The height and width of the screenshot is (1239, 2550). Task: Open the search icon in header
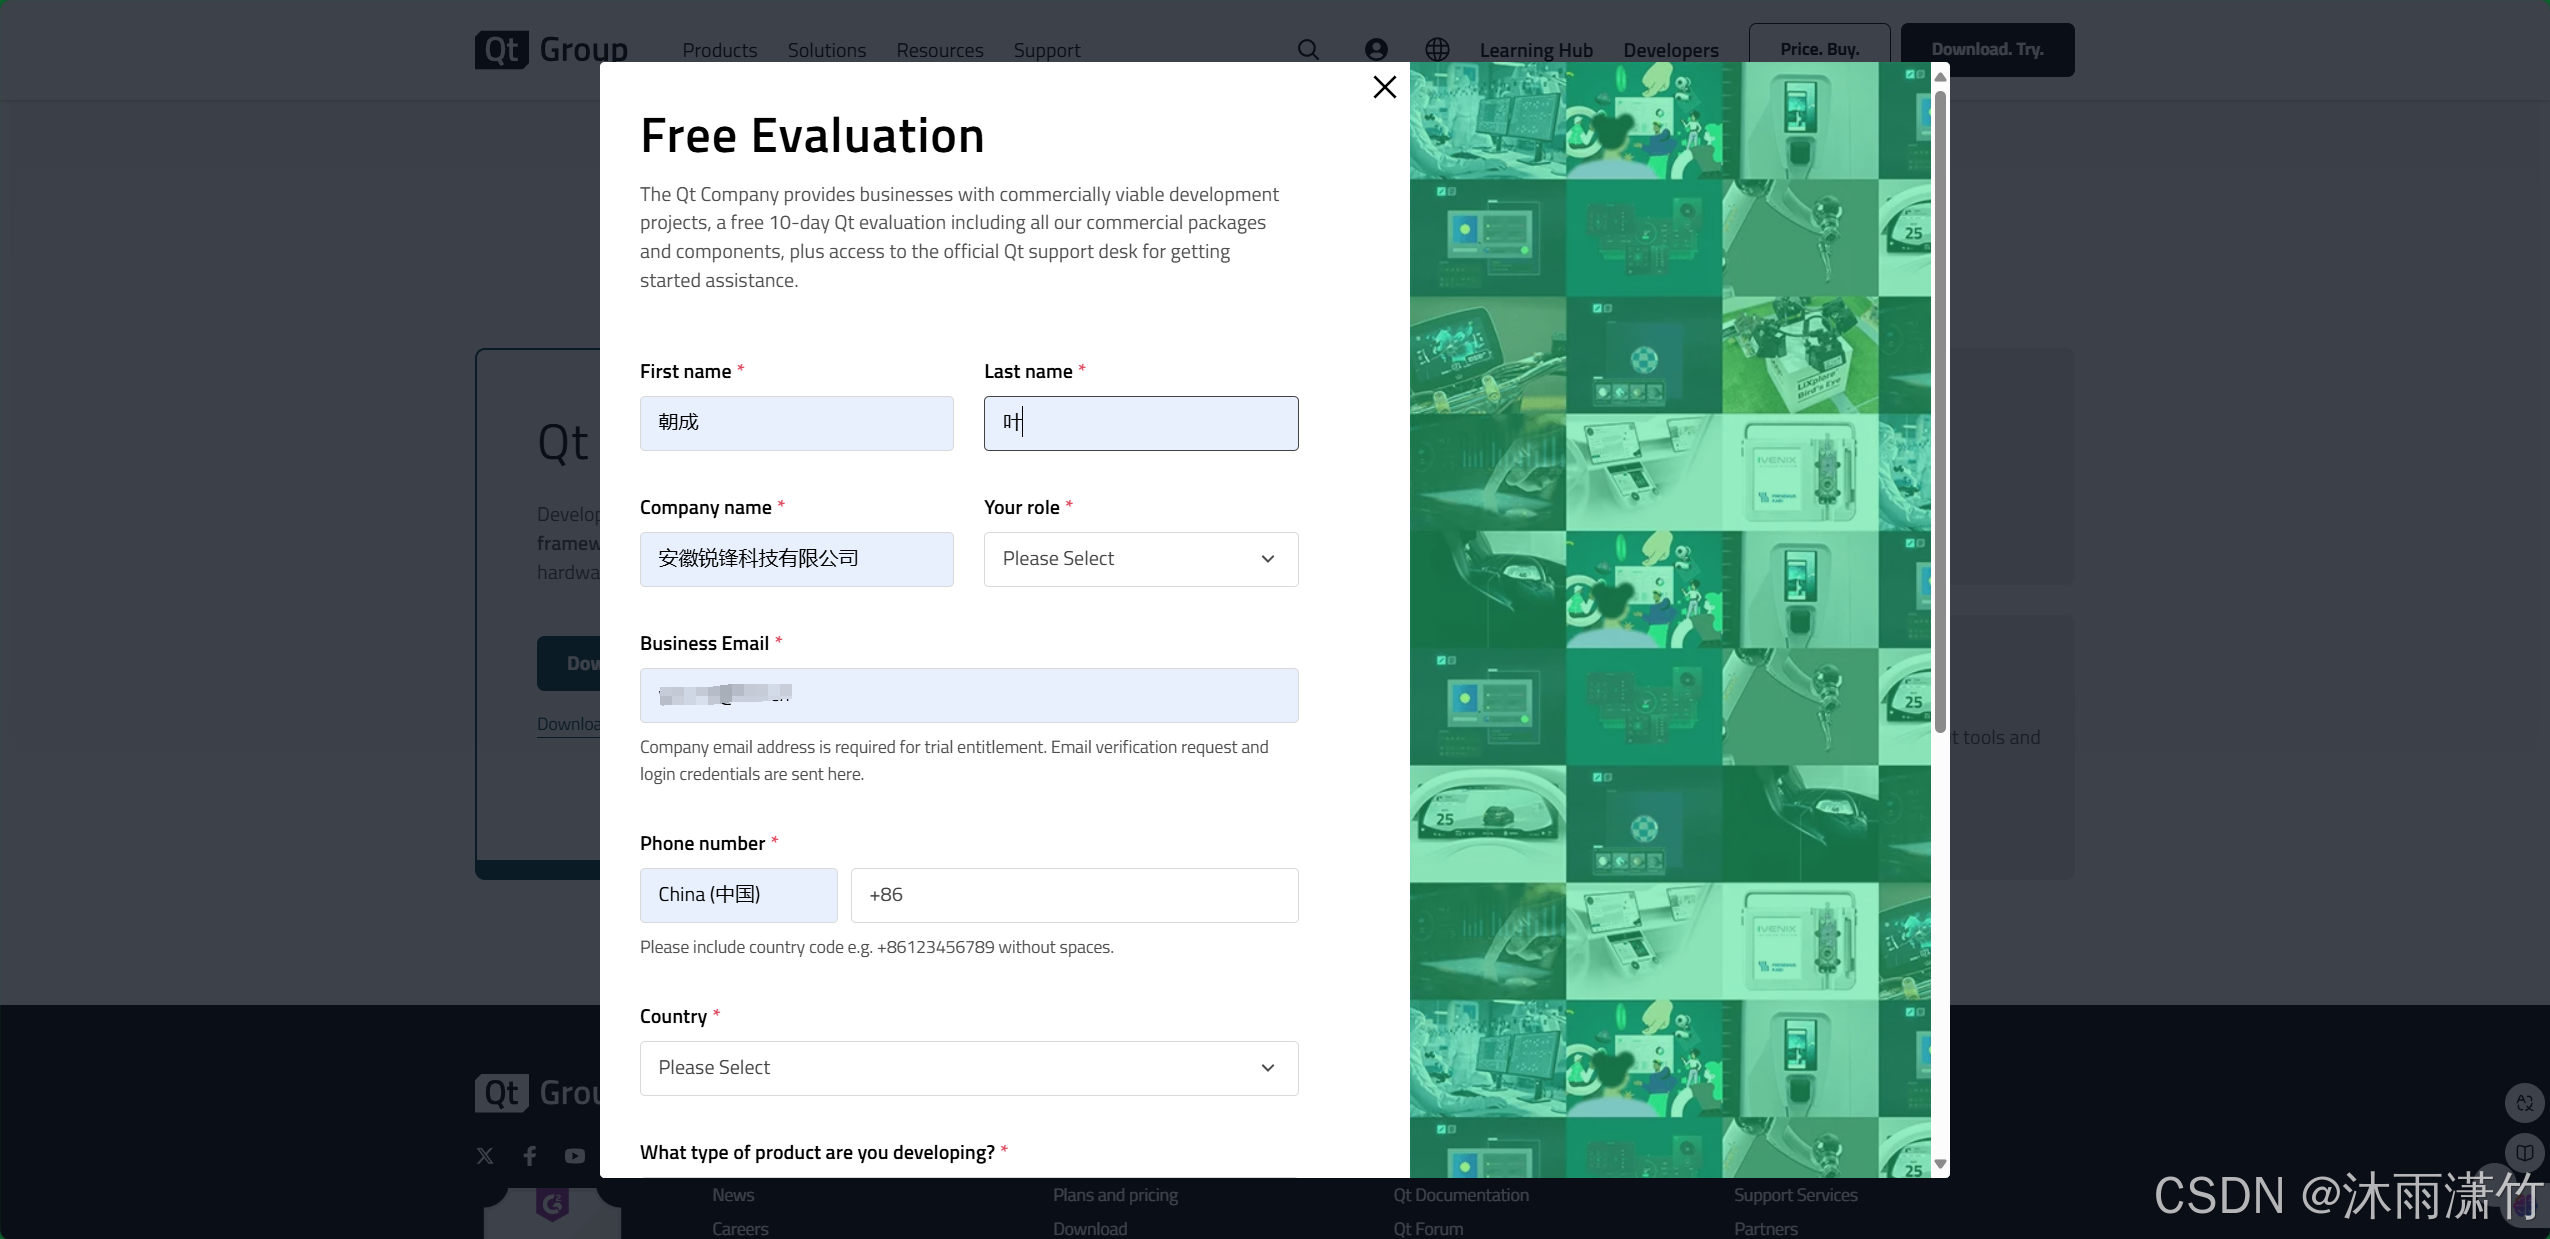pyautogui.click(x=1308, y=49)
